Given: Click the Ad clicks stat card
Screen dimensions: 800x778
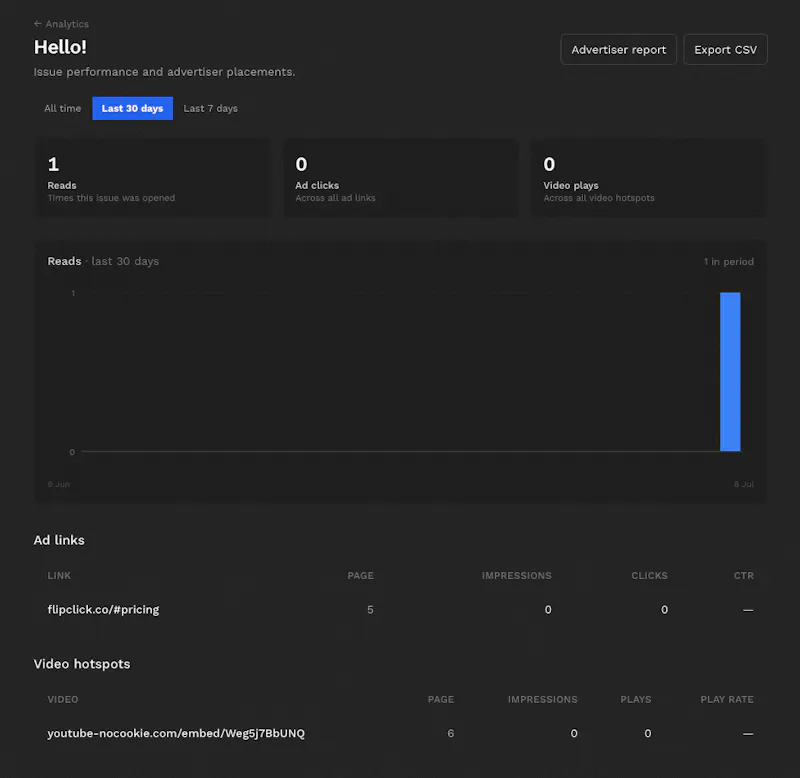Looking at the screenshot, I should point(400,178).
